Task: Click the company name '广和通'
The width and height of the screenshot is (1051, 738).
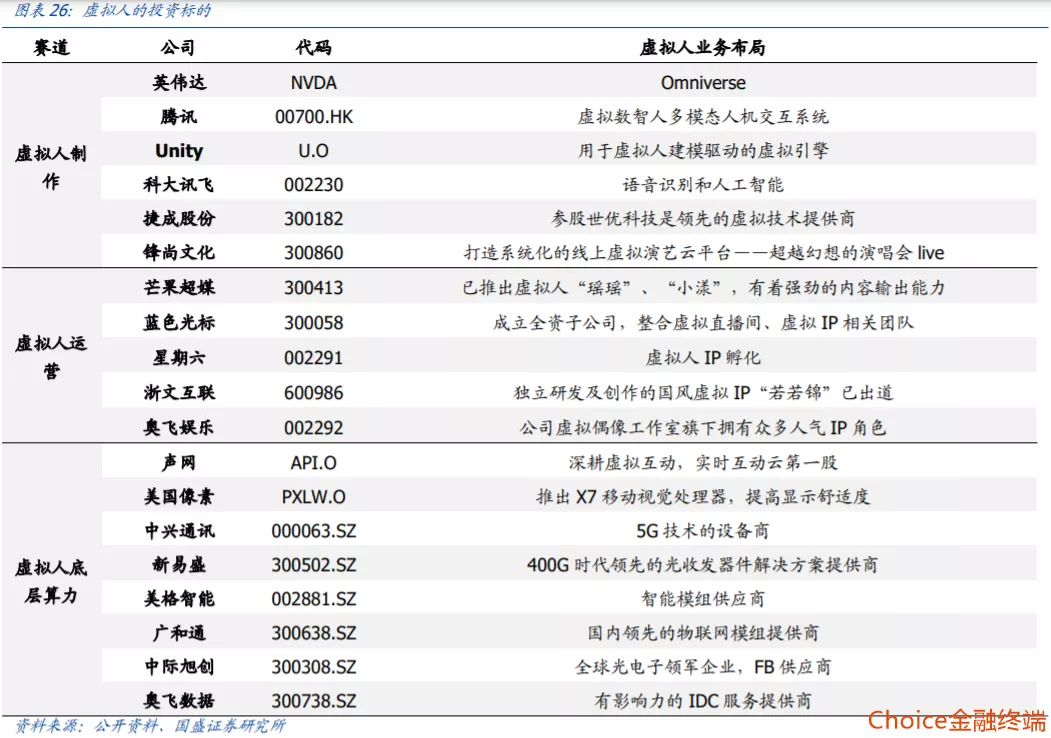Action: (179, 633)
